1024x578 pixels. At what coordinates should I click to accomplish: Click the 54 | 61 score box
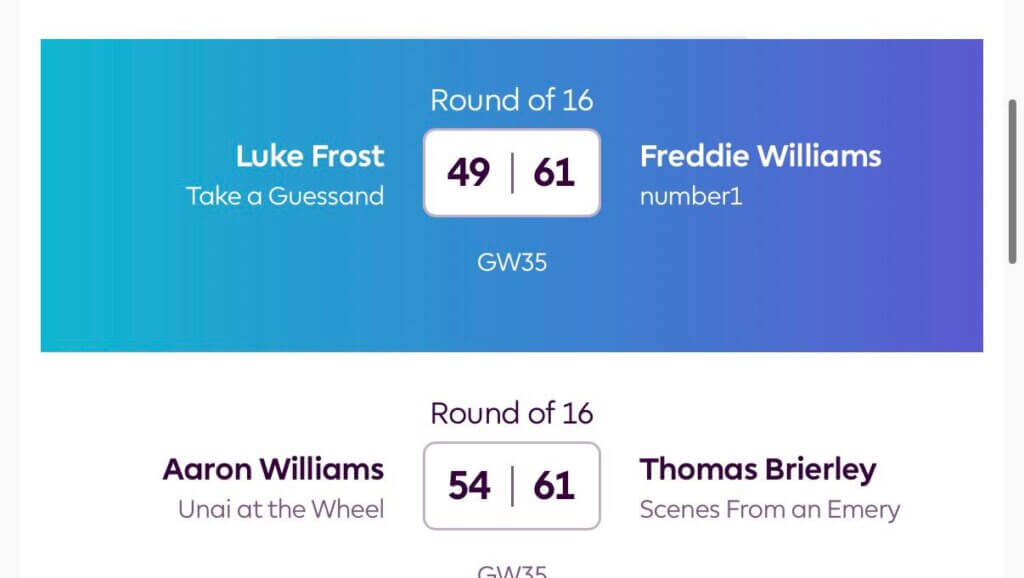(512, 486)
